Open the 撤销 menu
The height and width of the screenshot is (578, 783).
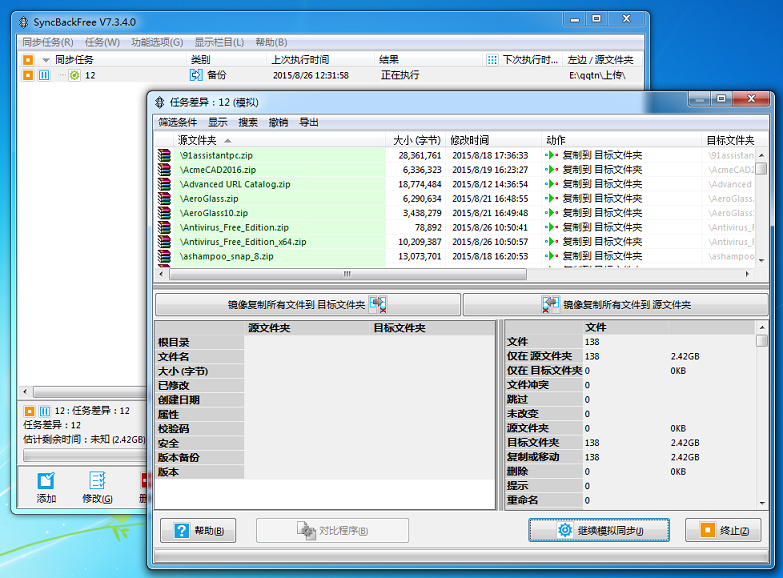click(278, 122)
